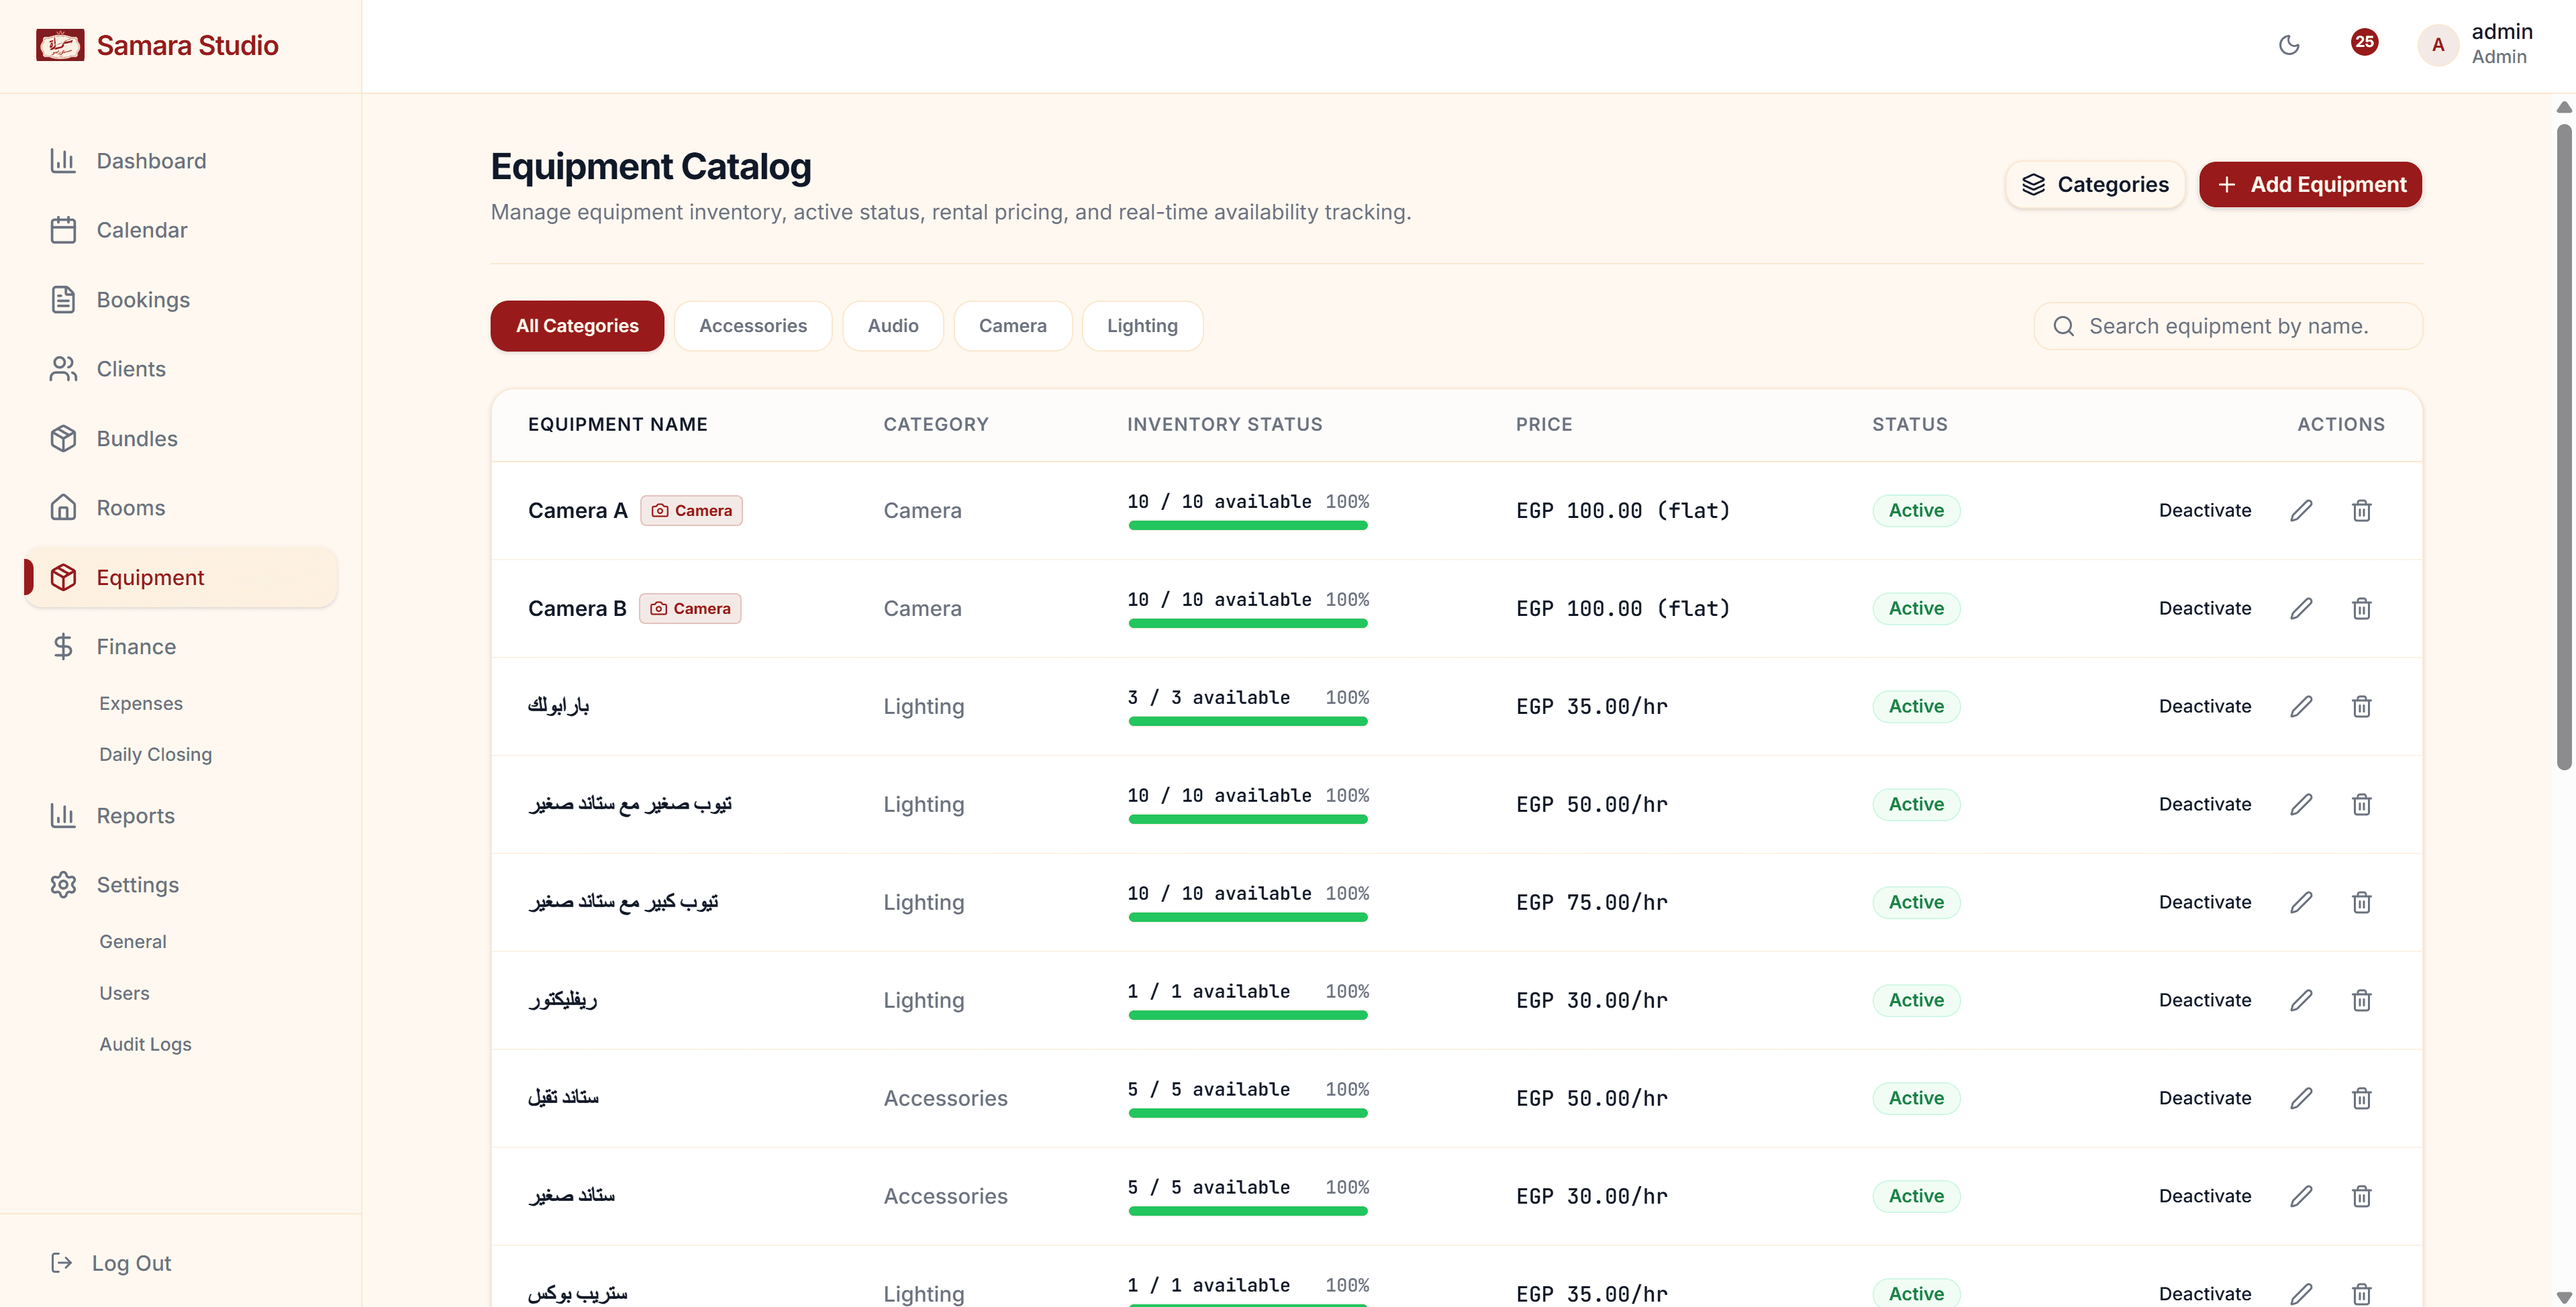The width and height of the screenshot is (2576, 1307).
Task: Open Audit Logs under Settings
Action: pyautogui.click(x=145, y=1045)
